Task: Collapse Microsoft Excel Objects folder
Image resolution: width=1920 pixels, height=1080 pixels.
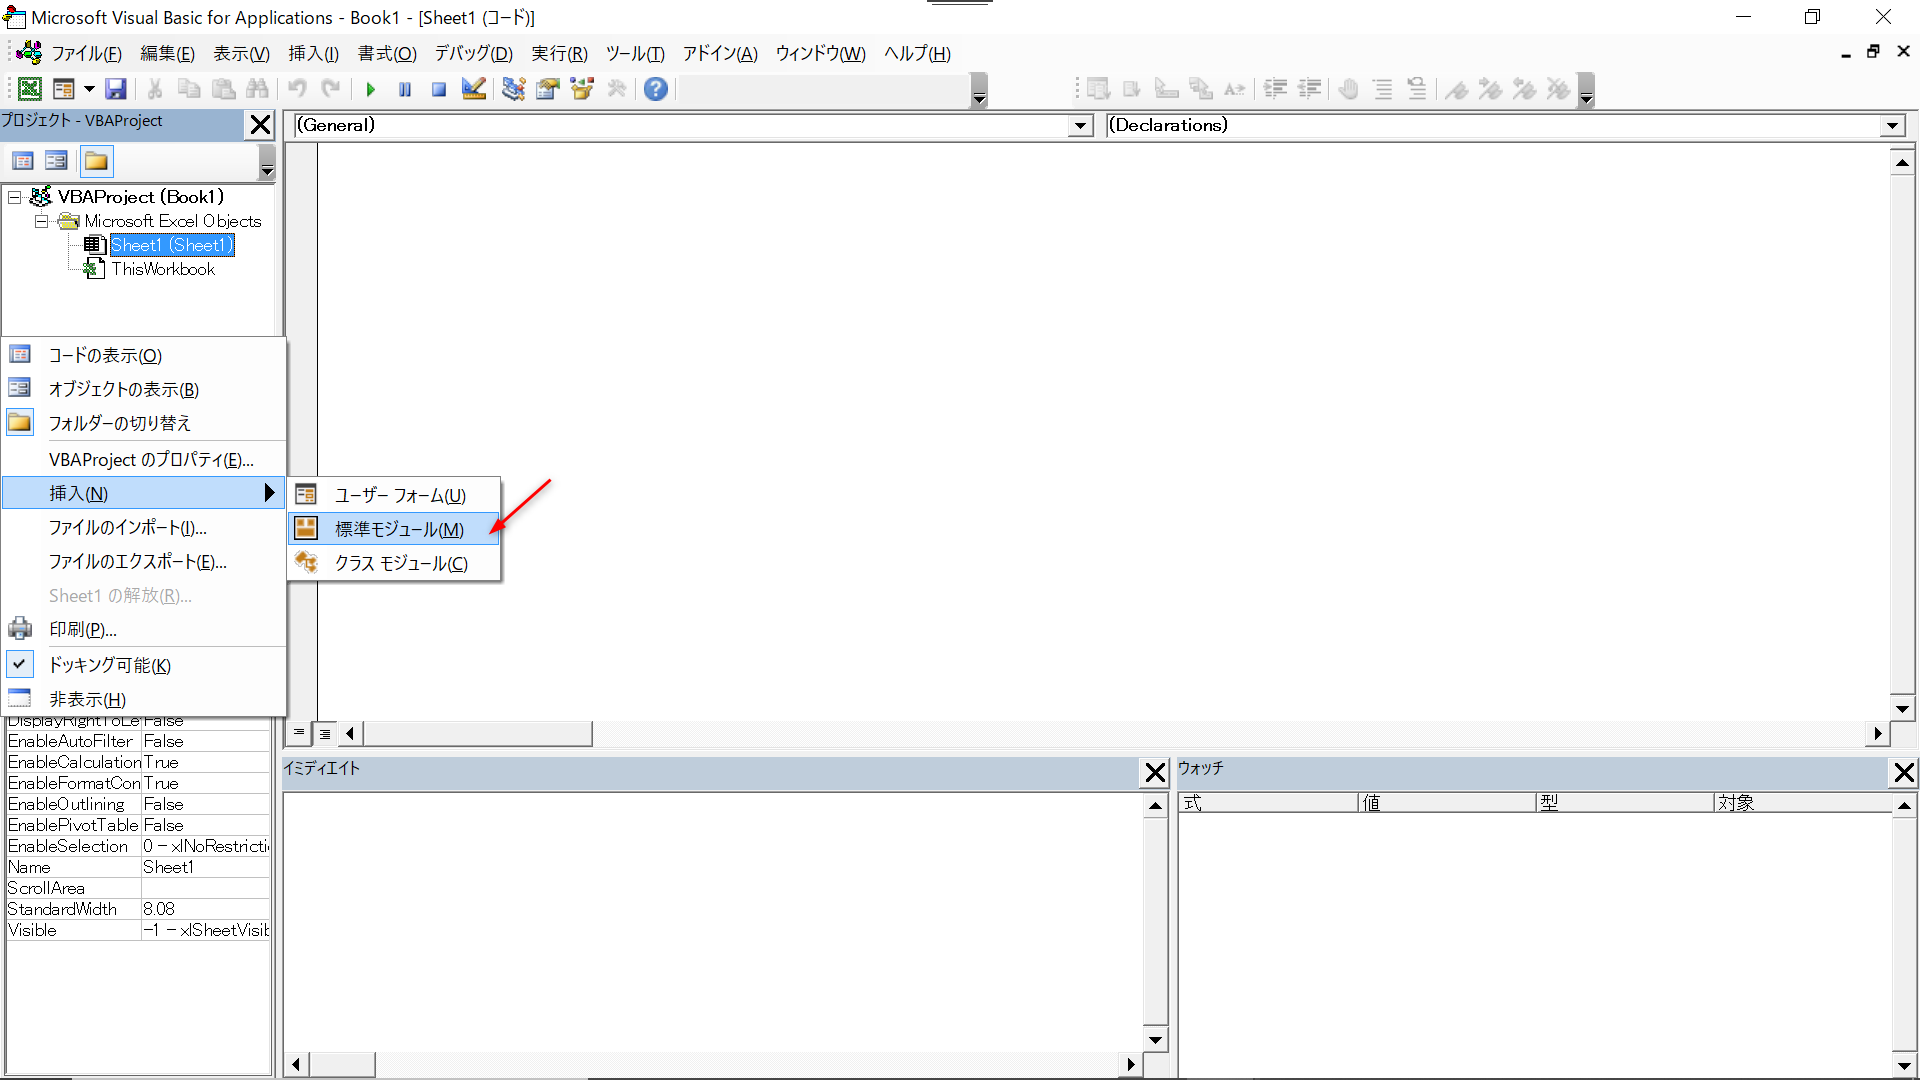Action: coord(41,221)
